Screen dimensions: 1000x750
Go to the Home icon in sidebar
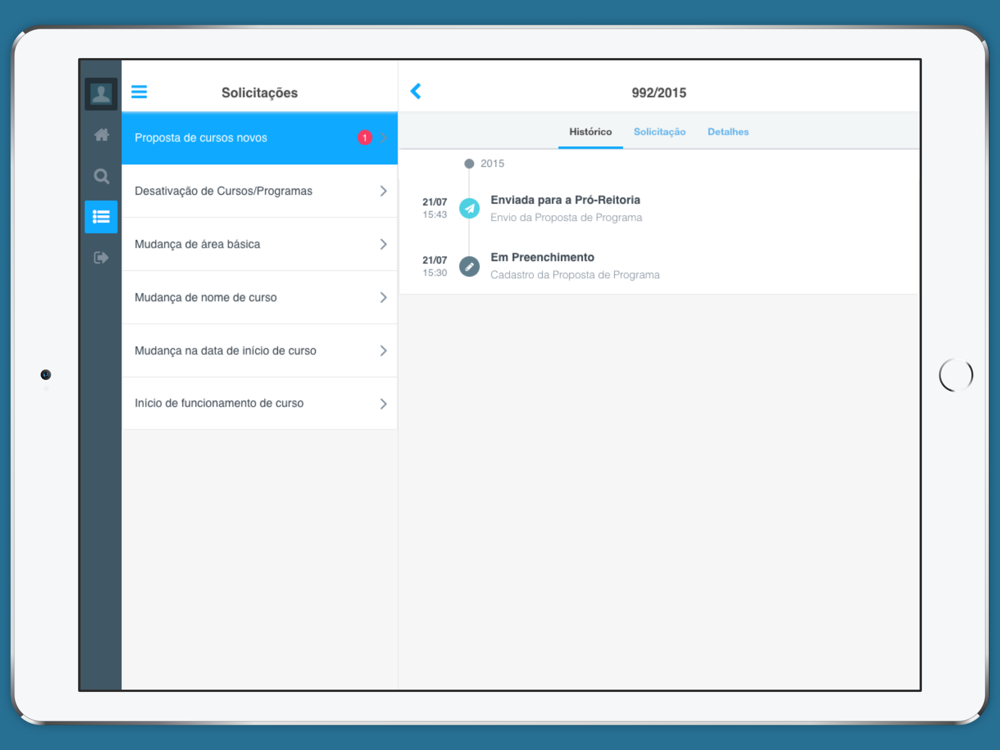[101, 135]
